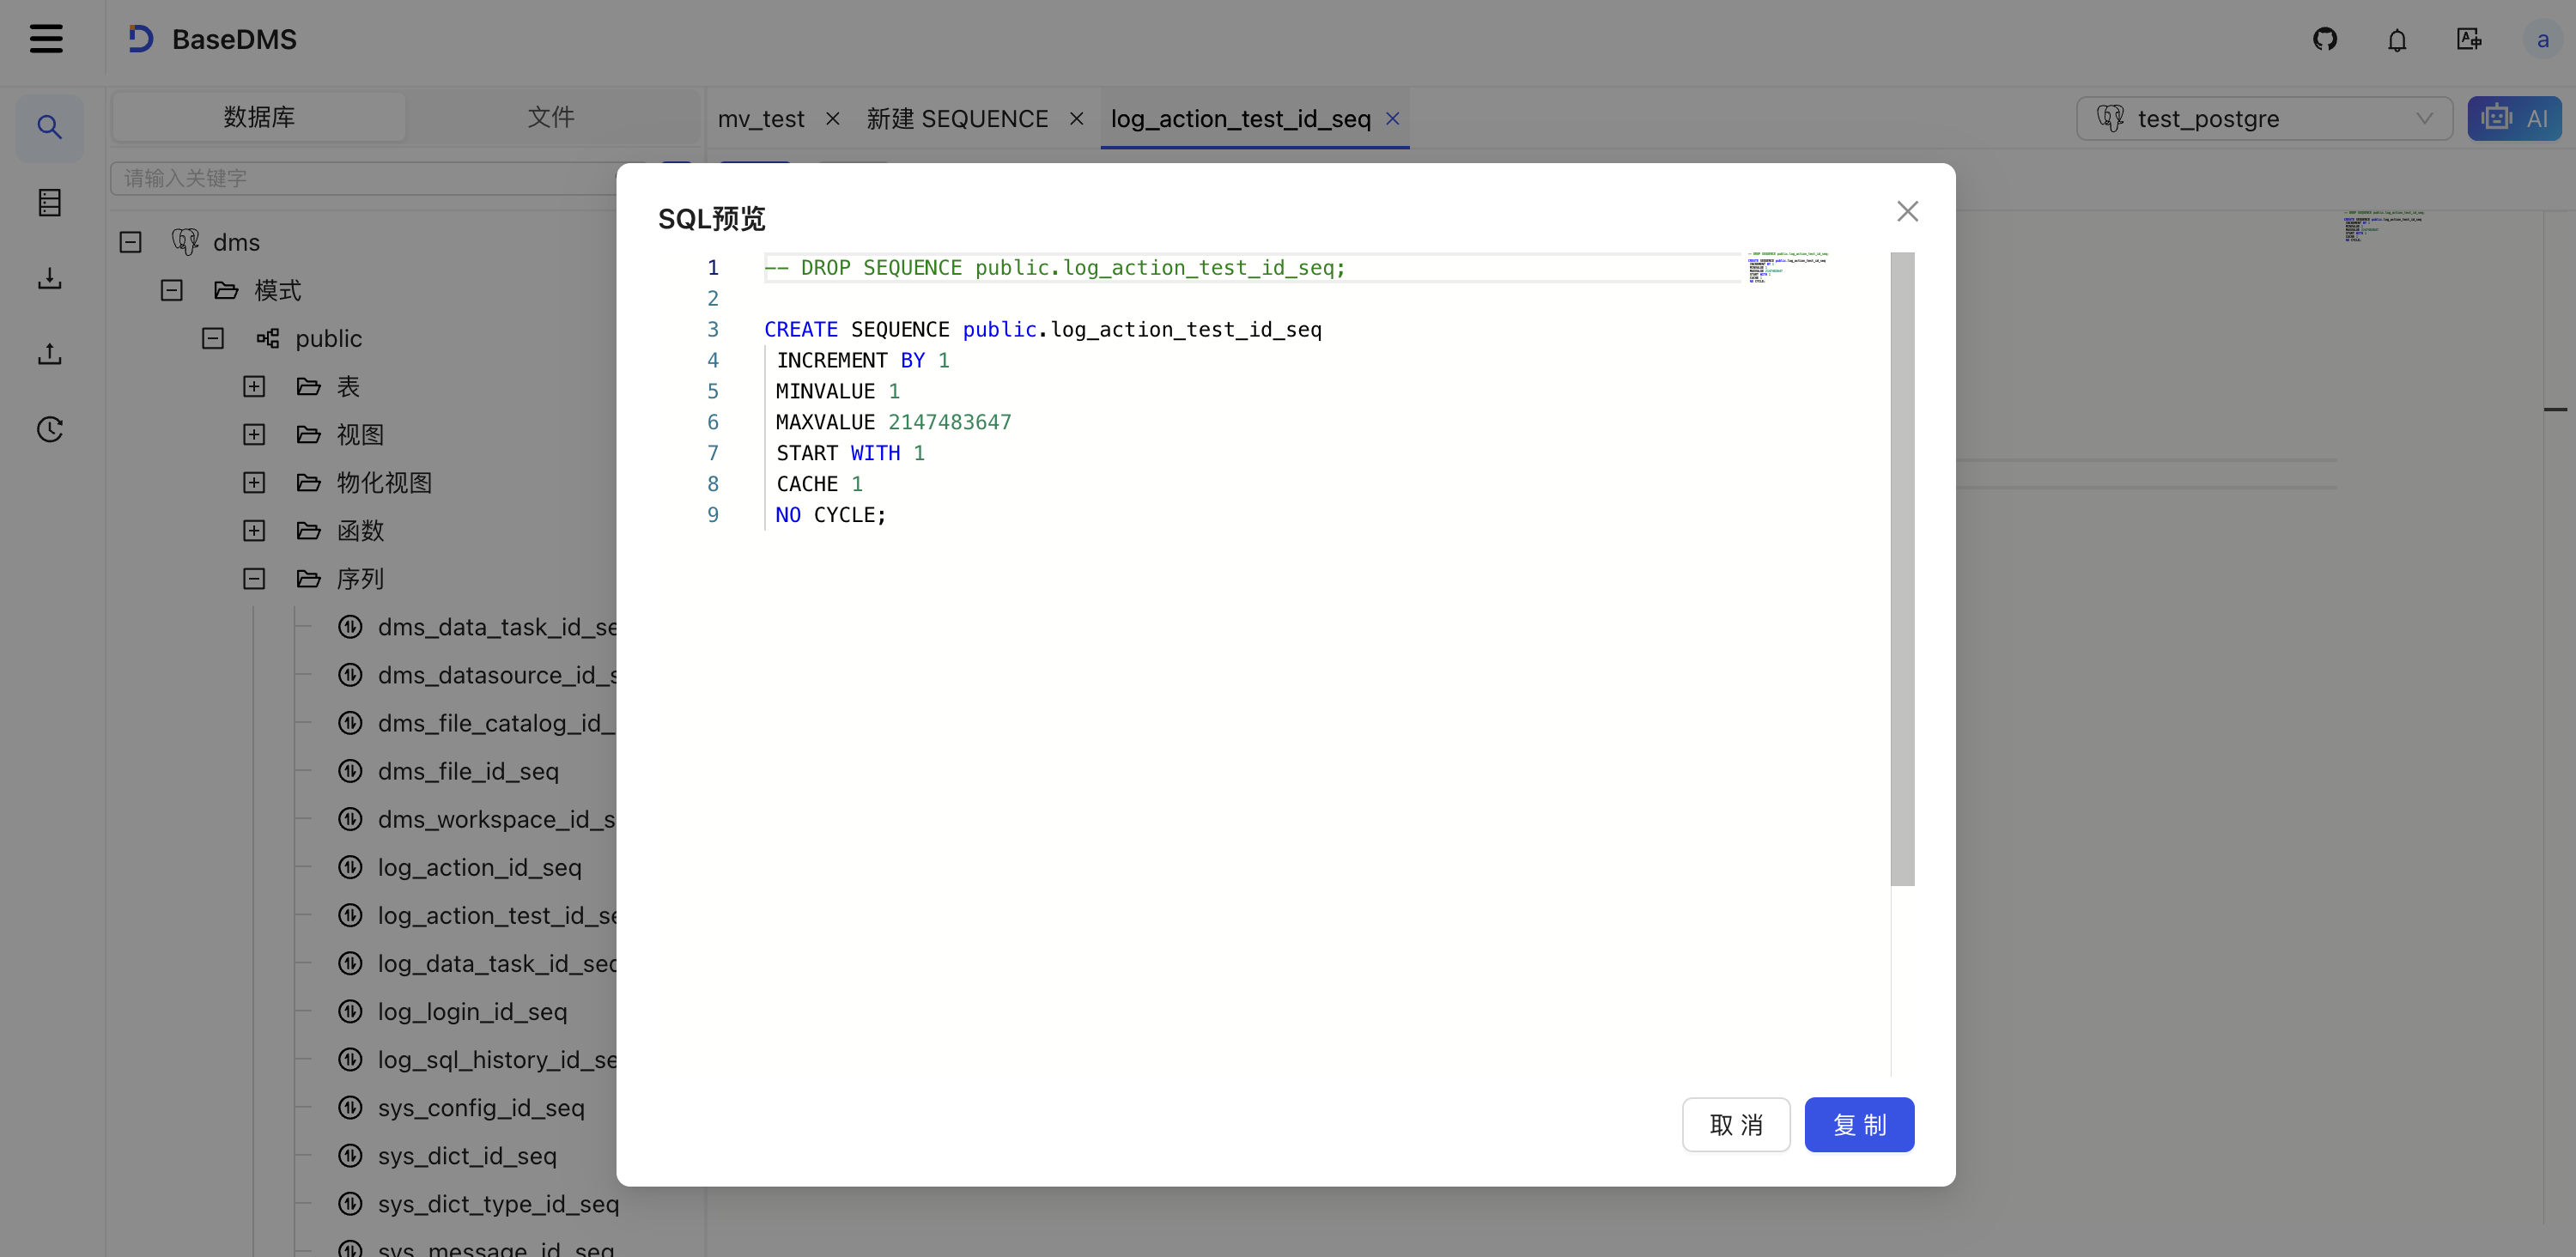
Task: Click the MAXVALUE 2147483647 line
Action: click(x=893, y=422)
